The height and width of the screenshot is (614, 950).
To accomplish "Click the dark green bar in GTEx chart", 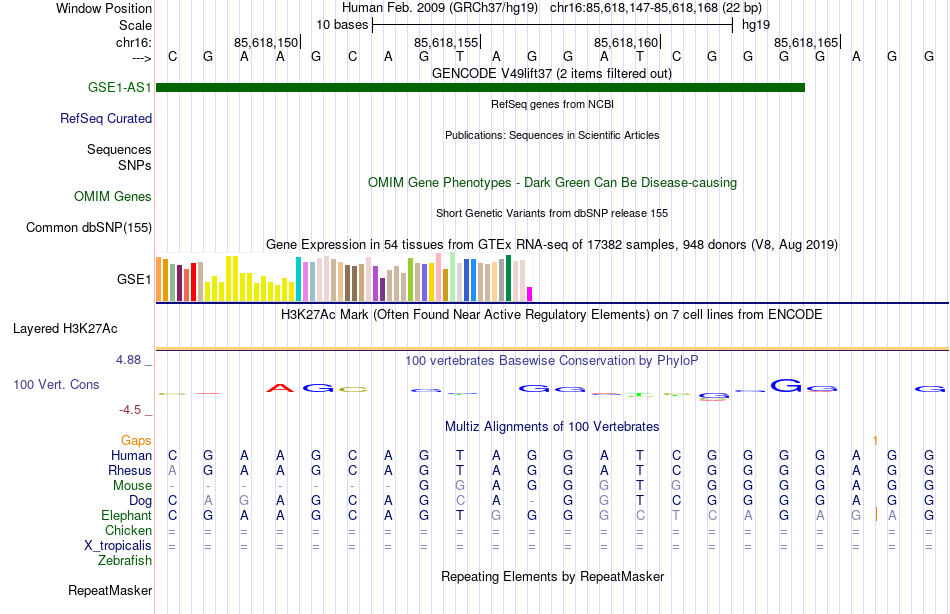I will coord(508,278).
